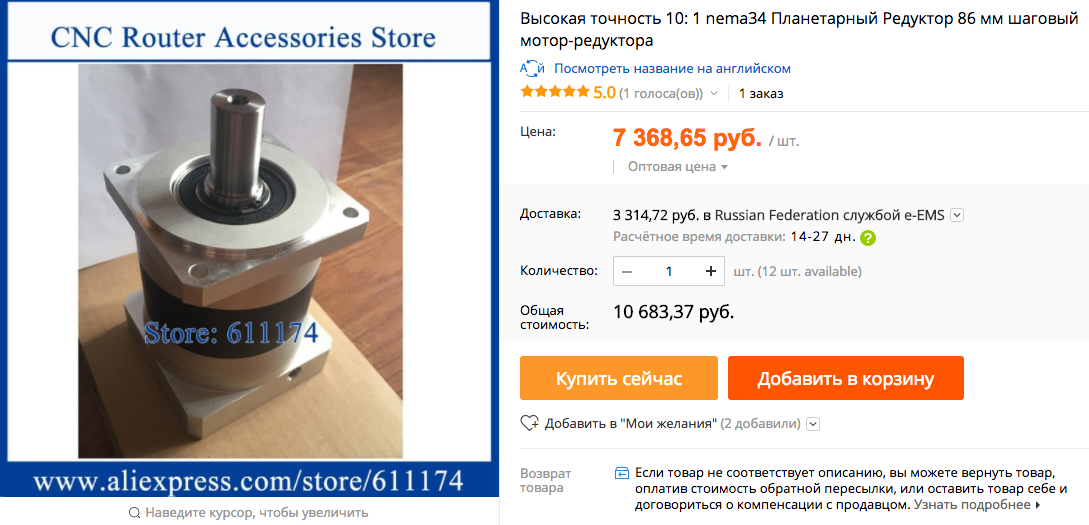
Task: Click the Добавить в "Мои желания" link
Action: (631, 423)
